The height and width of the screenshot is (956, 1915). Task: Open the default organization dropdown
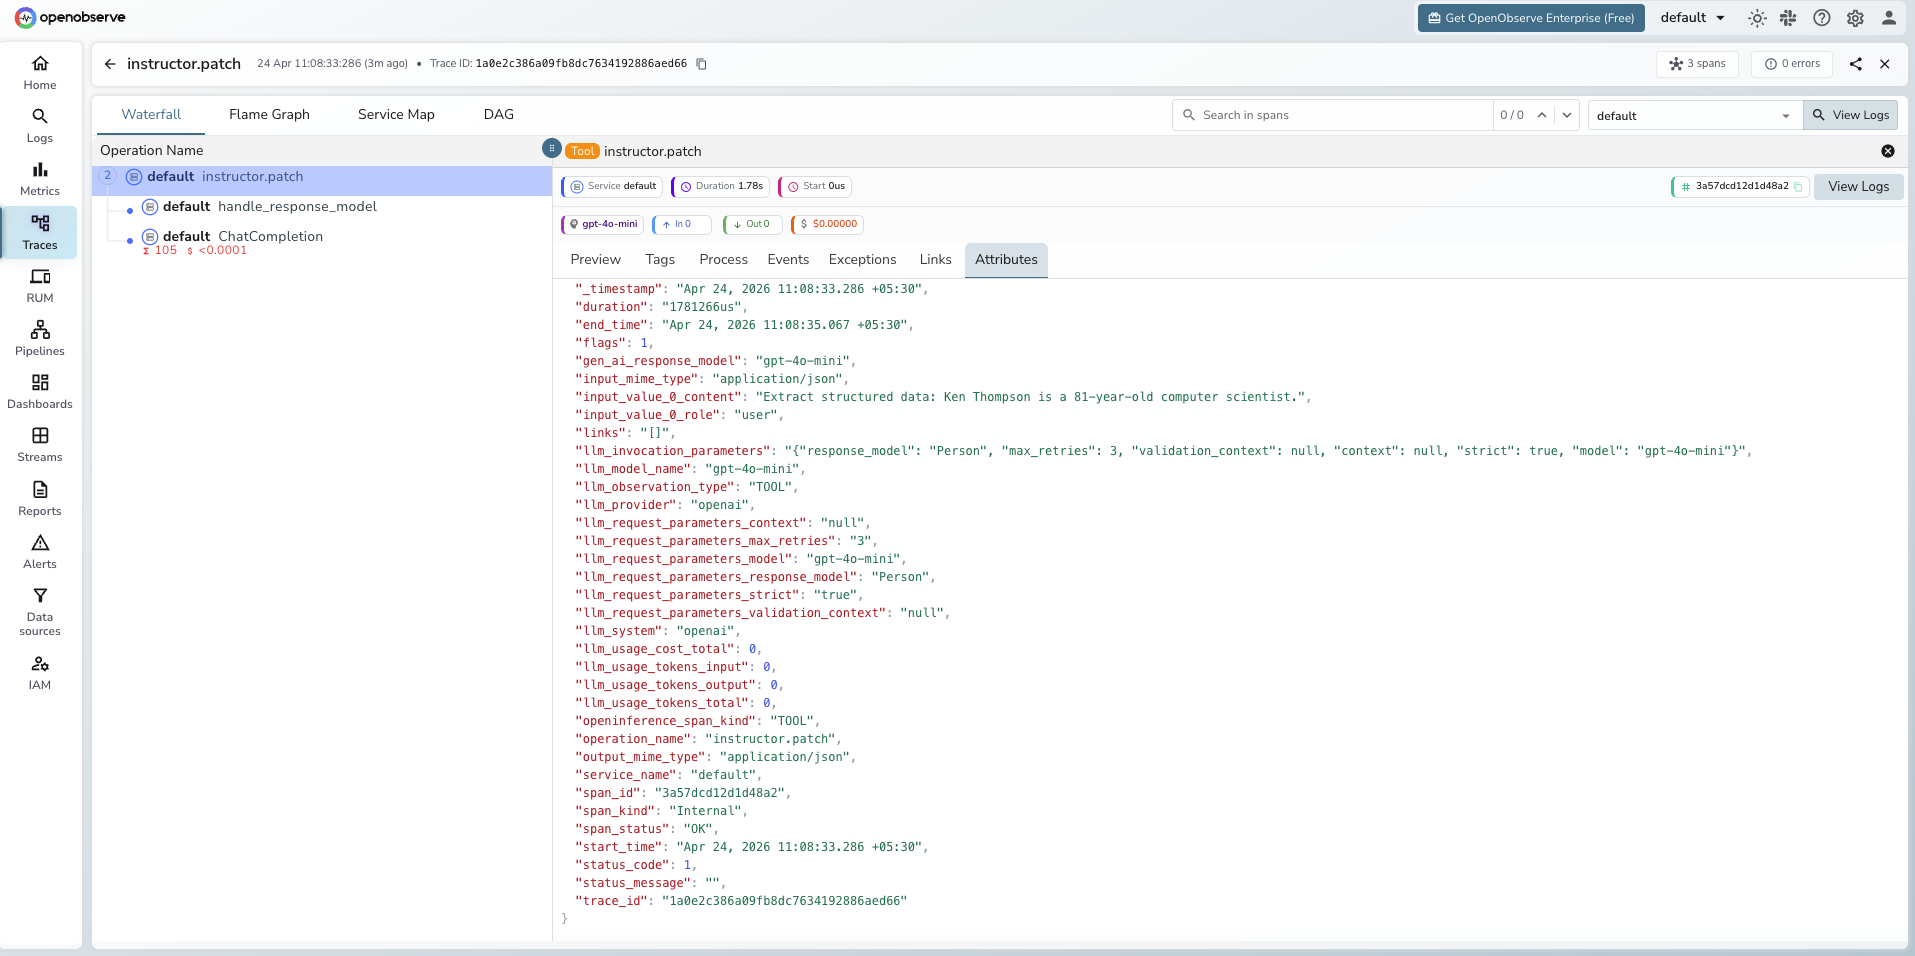1692,17
